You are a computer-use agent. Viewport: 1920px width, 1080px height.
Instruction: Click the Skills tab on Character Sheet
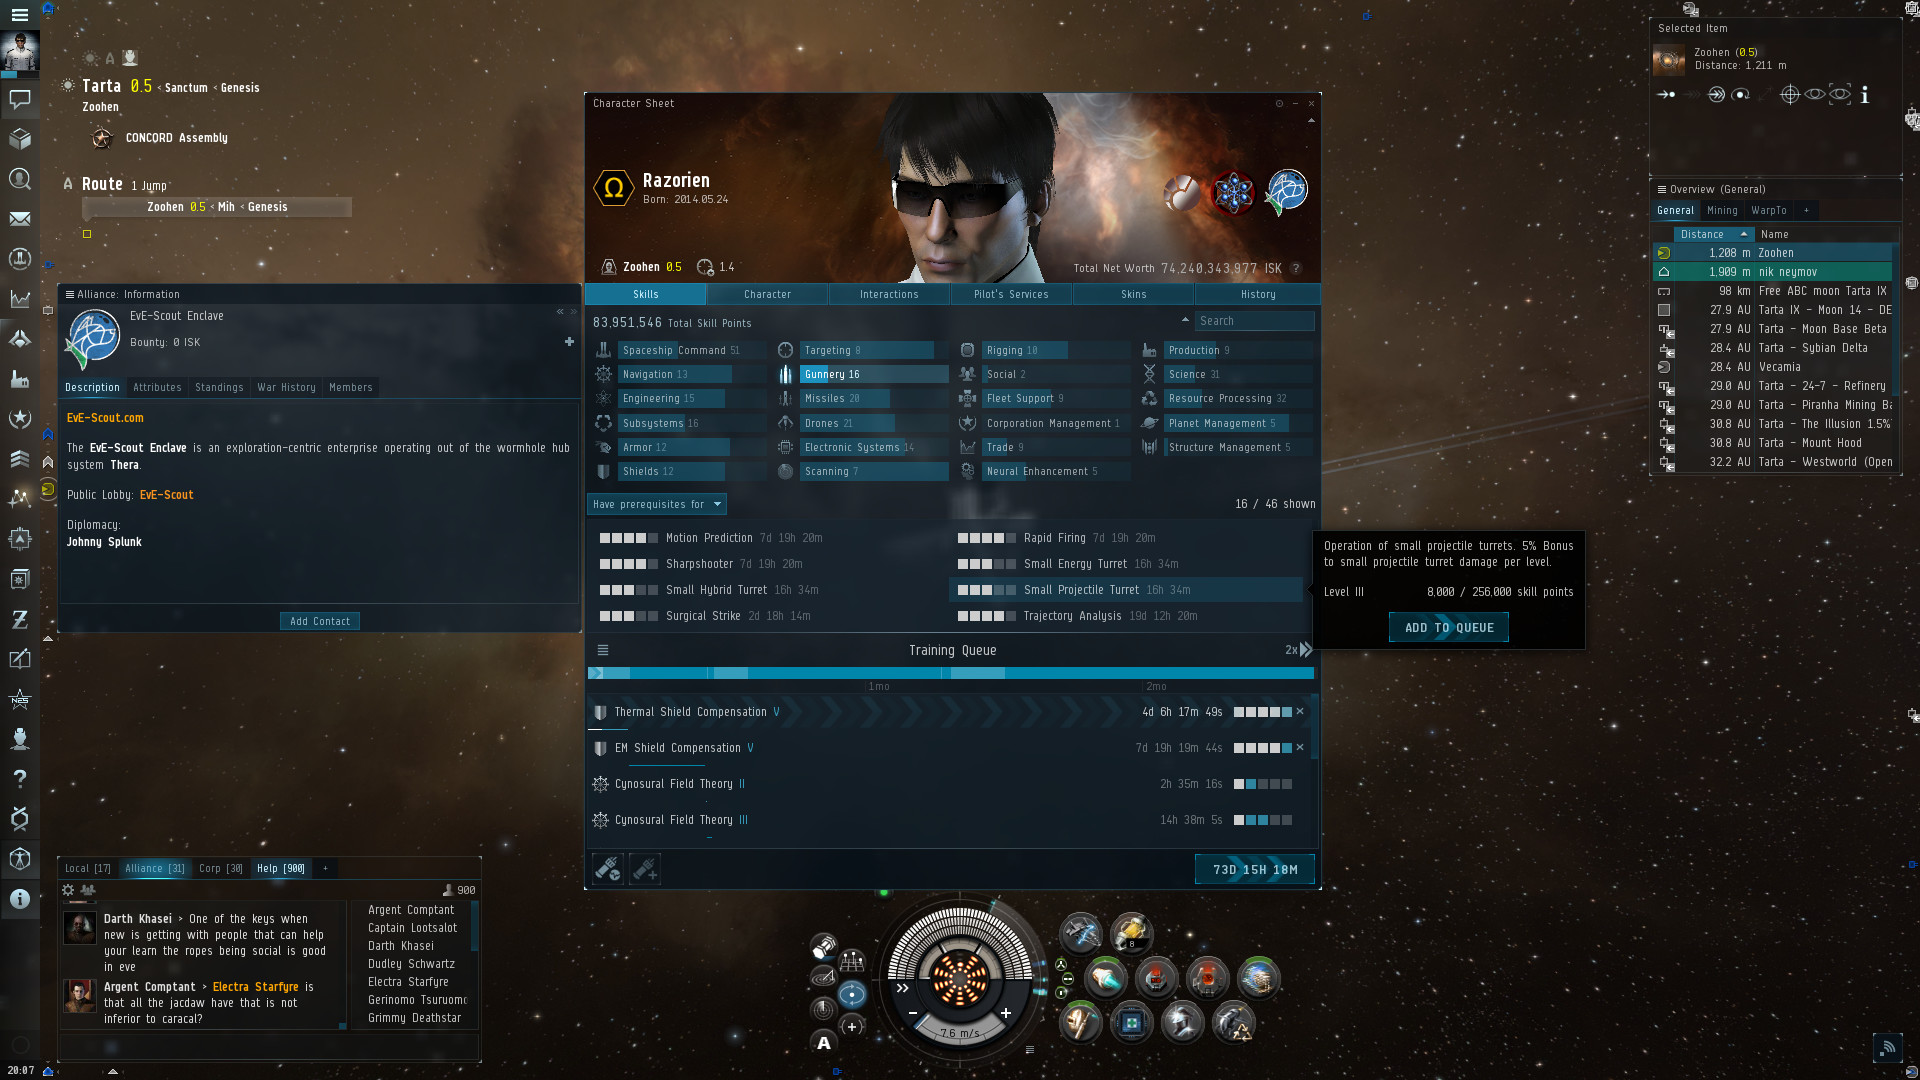[646, 293]
